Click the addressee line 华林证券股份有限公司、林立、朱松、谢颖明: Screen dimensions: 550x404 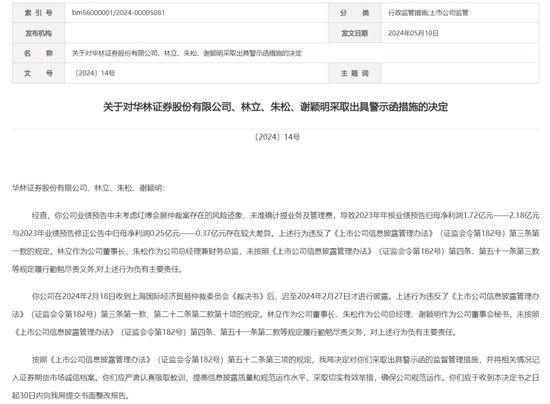coord(88,188)
